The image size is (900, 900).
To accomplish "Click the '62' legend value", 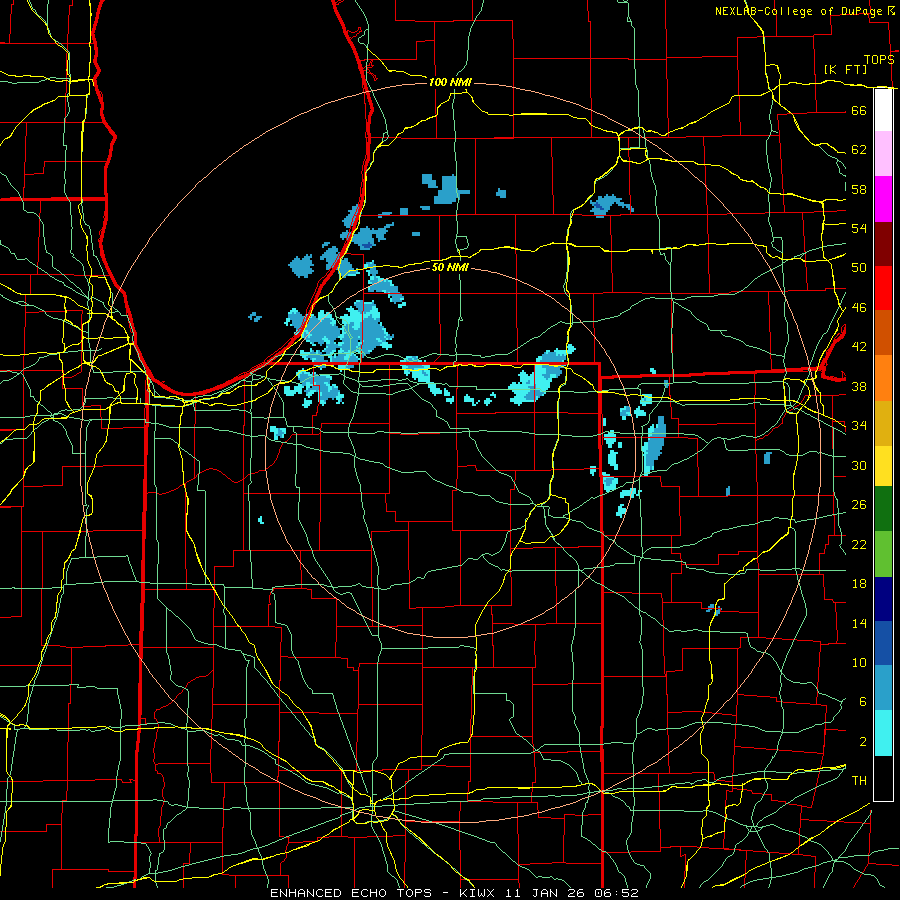I will pyautogui.click(x=859, y=150).
